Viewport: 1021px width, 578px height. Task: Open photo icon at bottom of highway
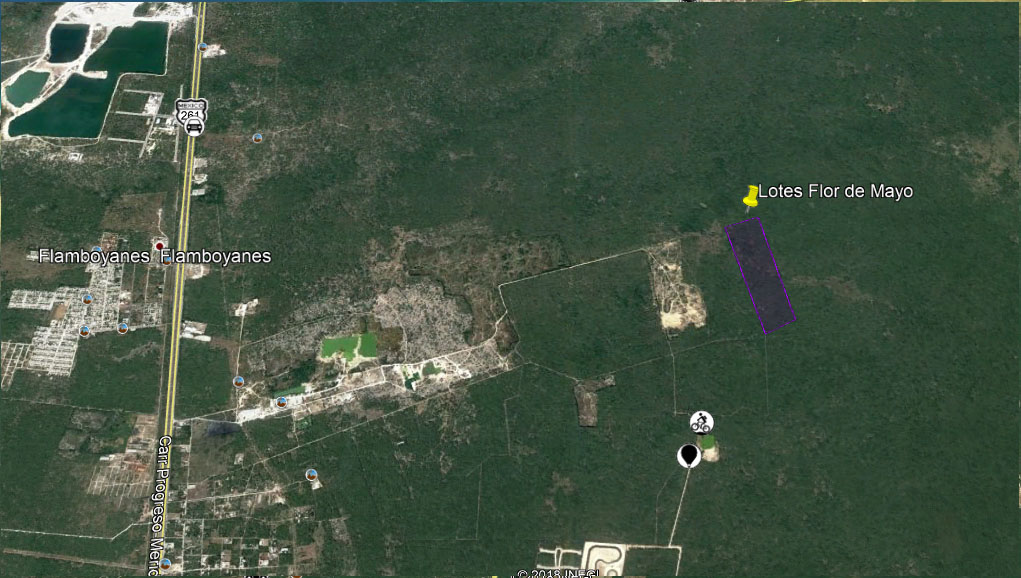coord(166,563)
